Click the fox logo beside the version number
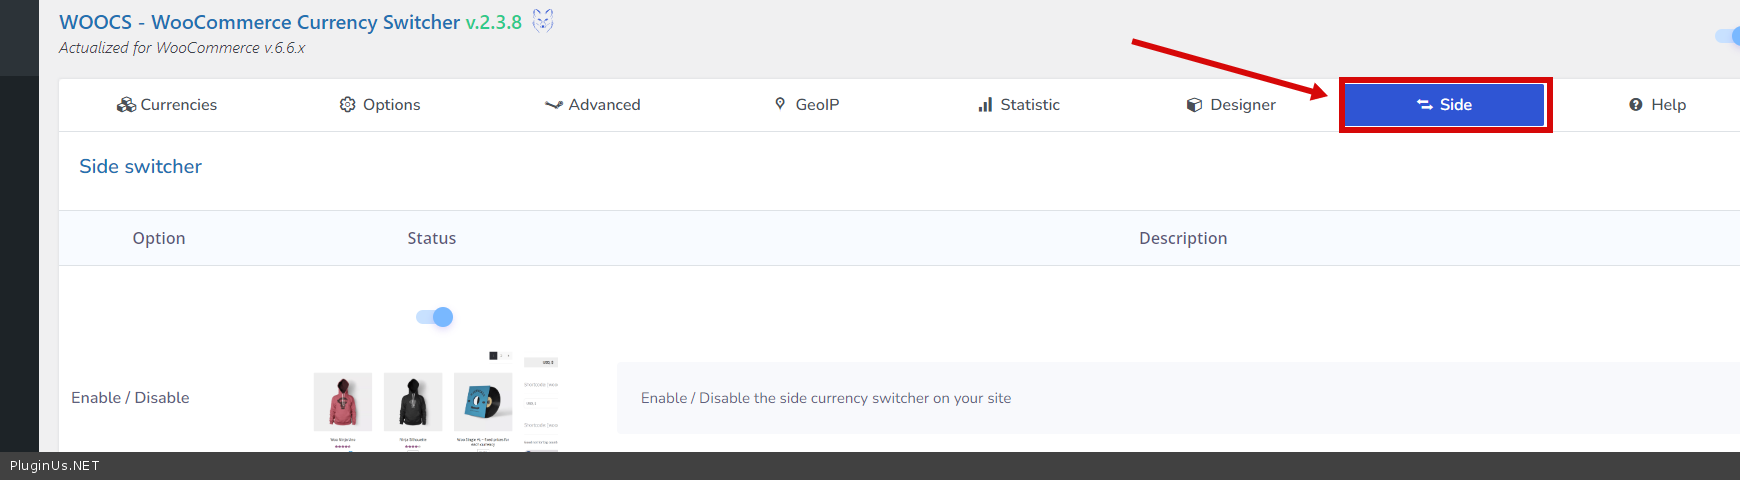This screenshot has width=1740, height=480. click(542, 21)
